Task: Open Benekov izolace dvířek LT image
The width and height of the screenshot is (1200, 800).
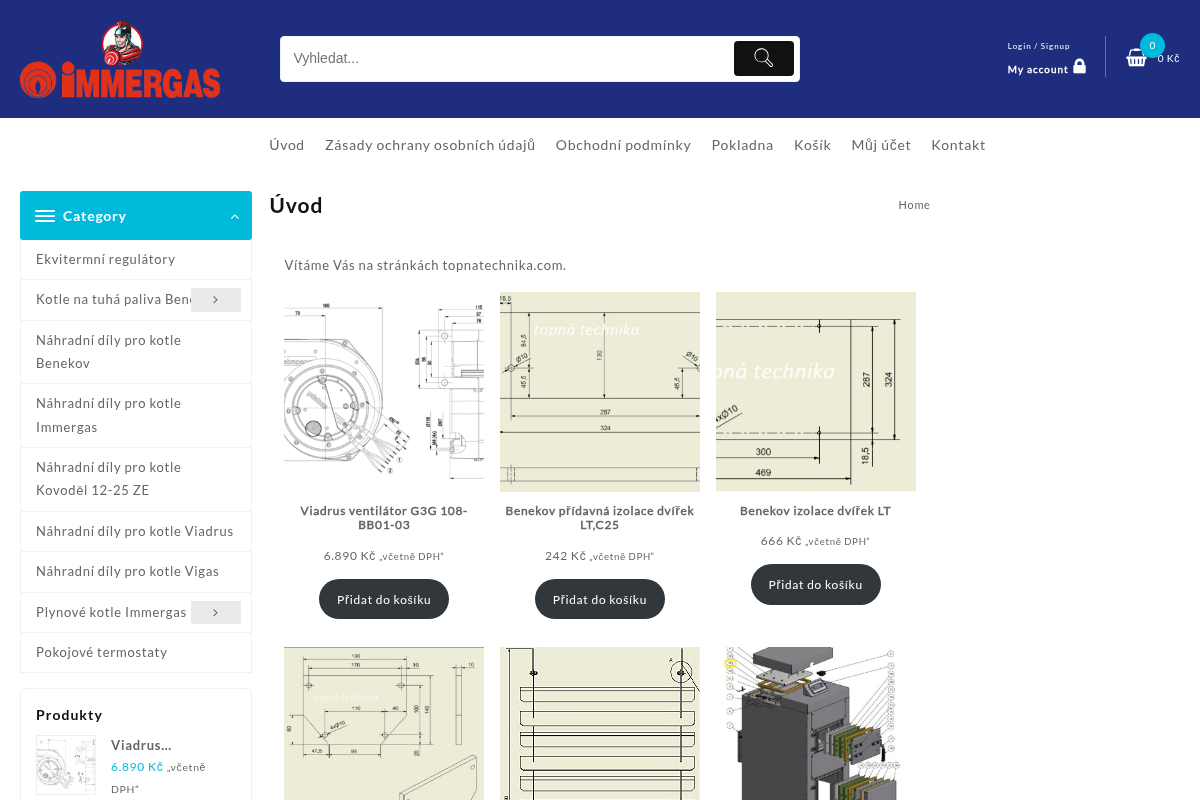Action: (816, 392)
